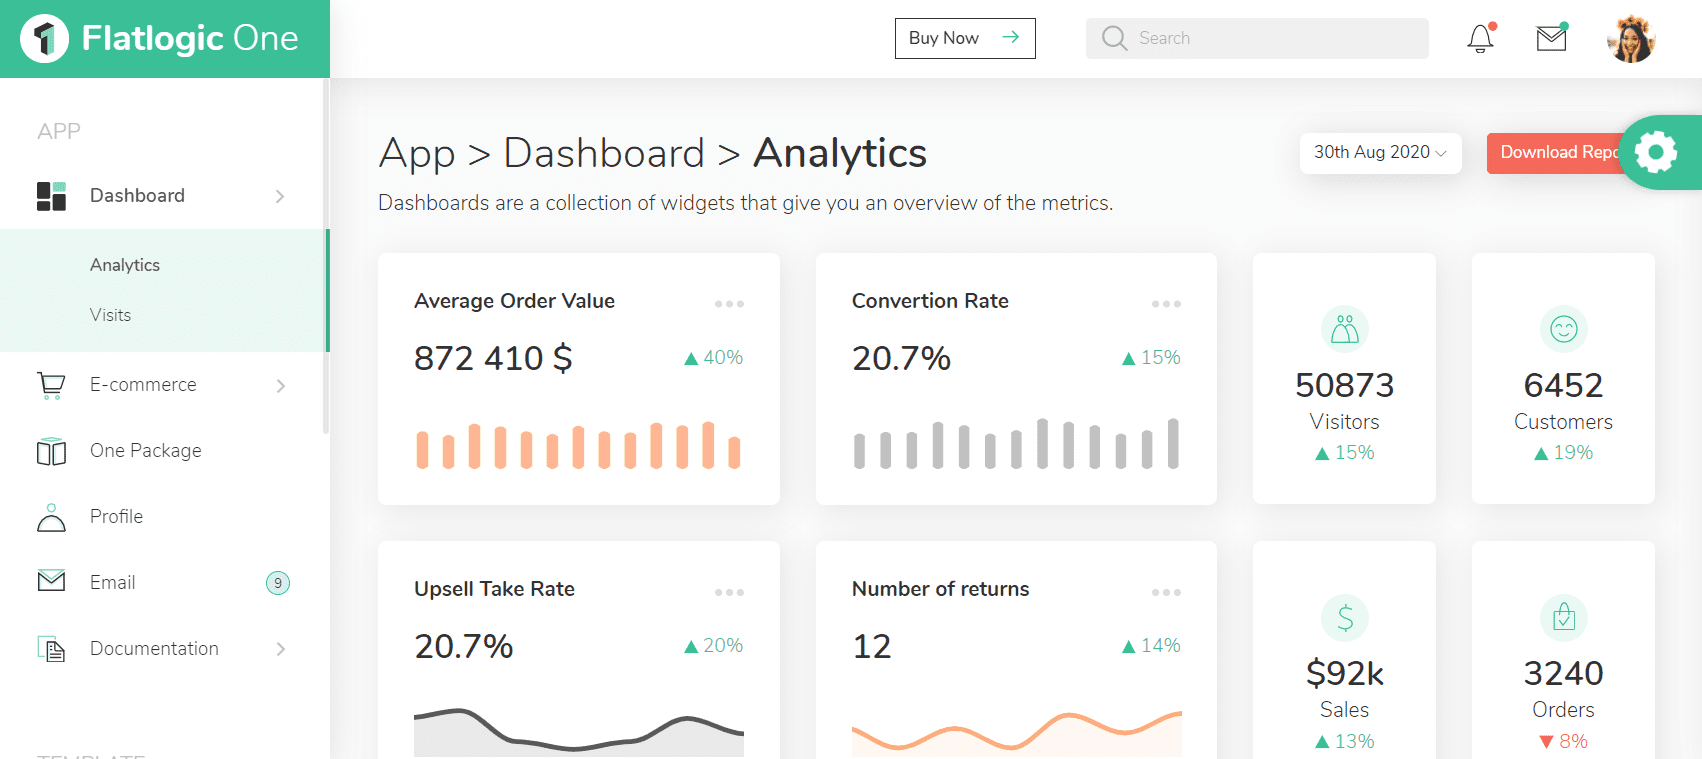Switch to the Visits dashboard page
This screenshot has width=1702, height=759.
[110, 314]
